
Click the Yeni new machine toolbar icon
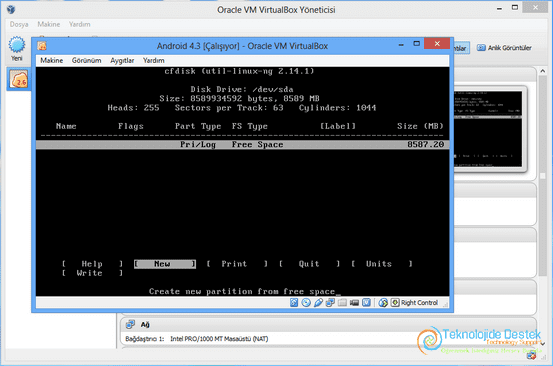(x=17, y=49)
